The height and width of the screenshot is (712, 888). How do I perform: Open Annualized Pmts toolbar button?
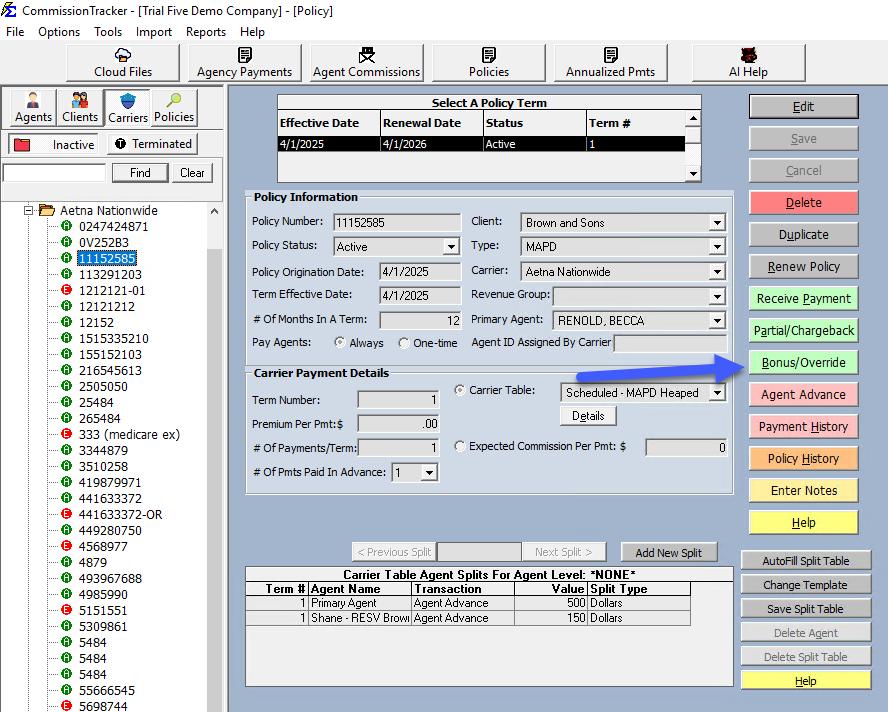tap(611, 62)
